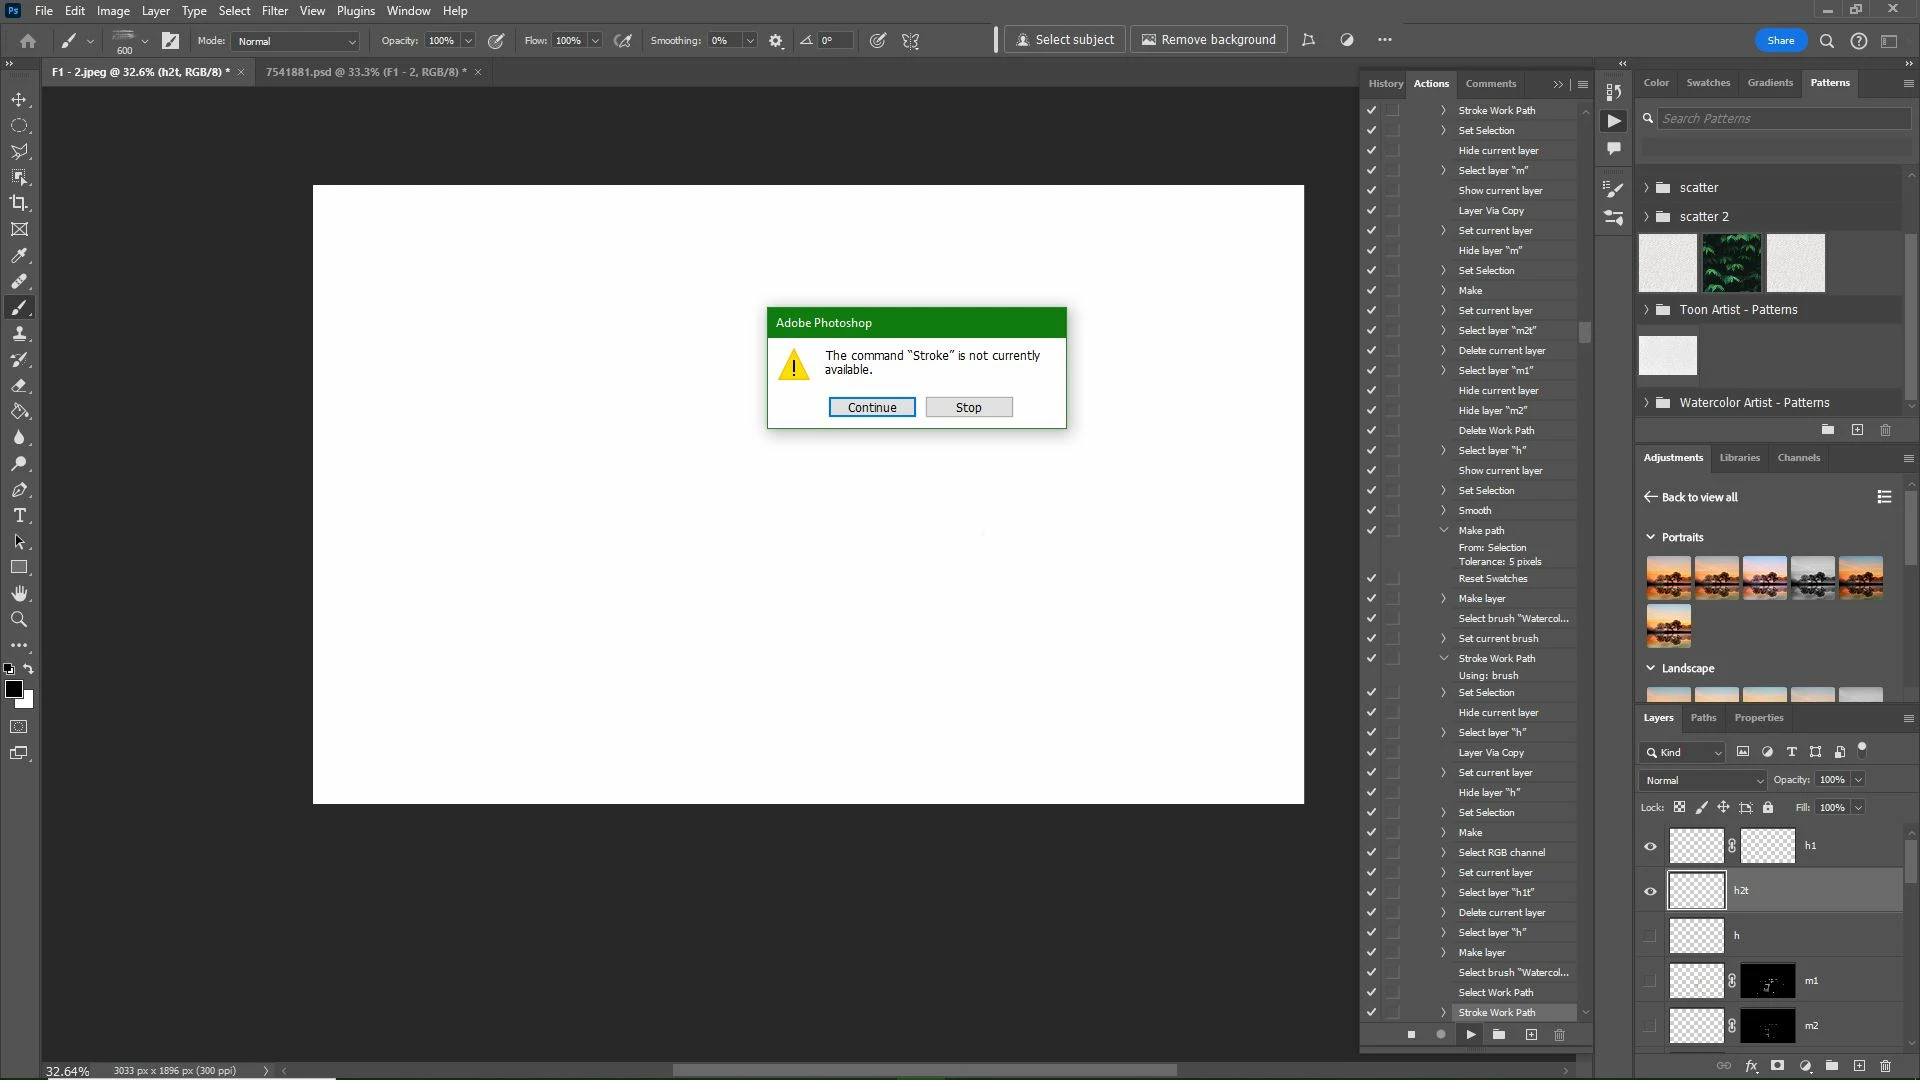The height and width of the screenshot is (1080, 1920).
Task: Expand the scatter 2 pattern folder
Action: (x=1646, y=217)
